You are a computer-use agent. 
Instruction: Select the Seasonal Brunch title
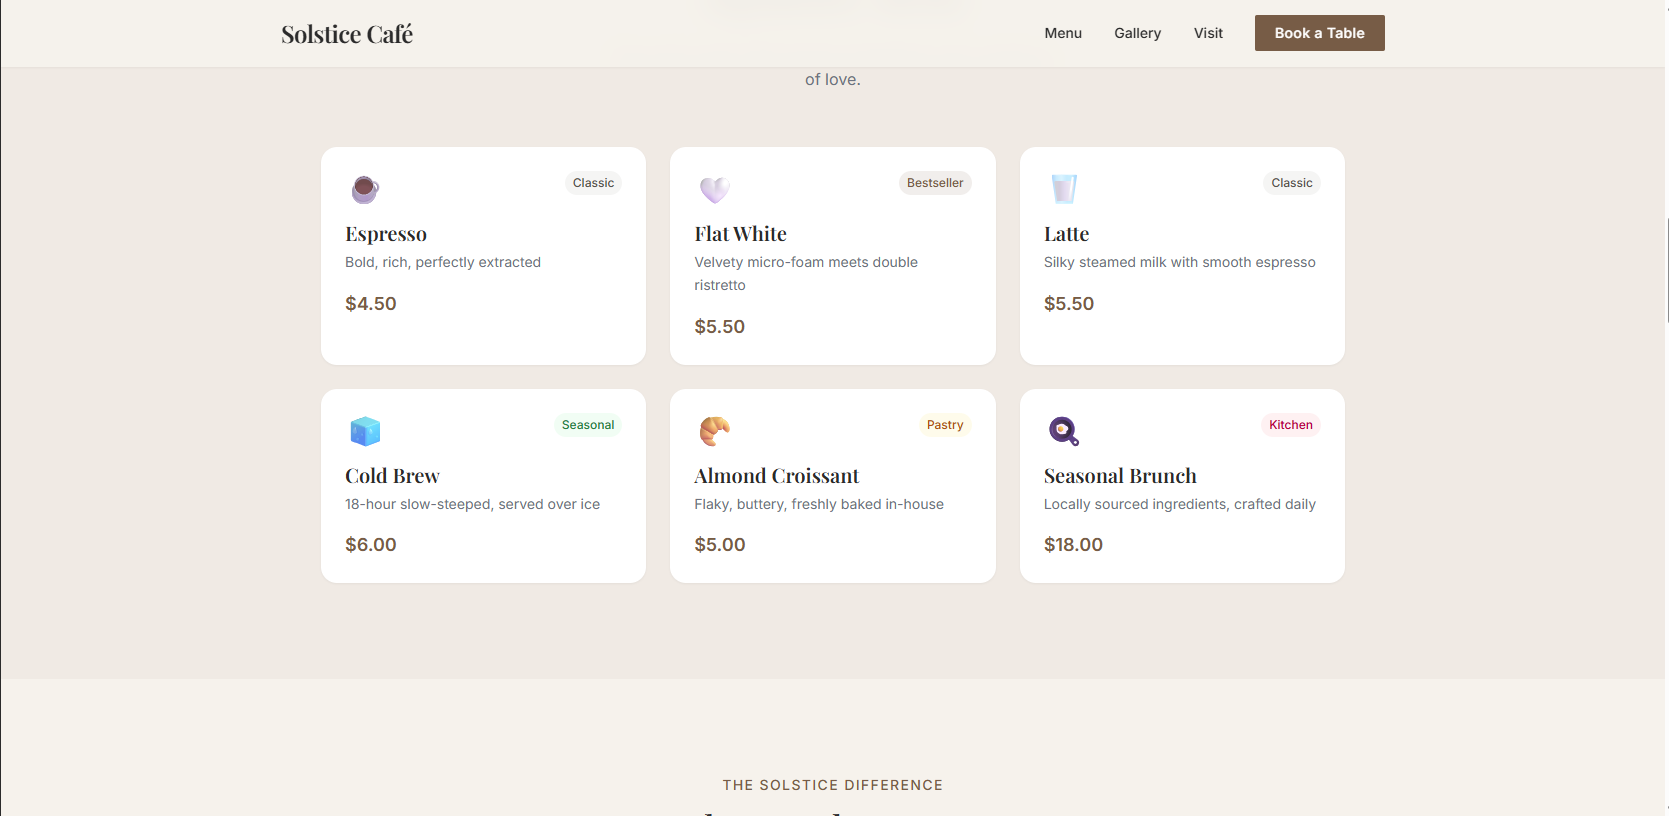[x=1120, y=476]
